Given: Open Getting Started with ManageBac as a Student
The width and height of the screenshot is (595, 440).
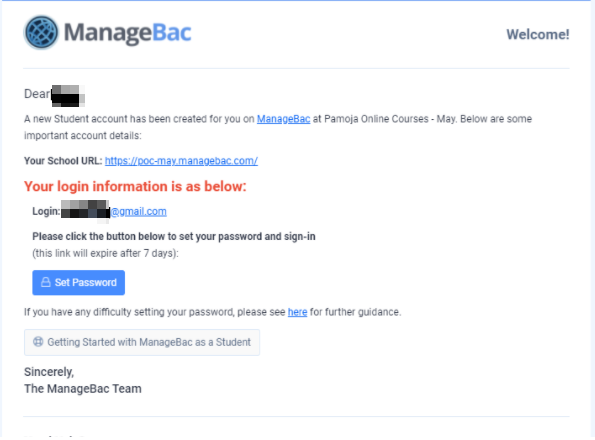Looking at the screenshot, I should (x=142, y=342).
